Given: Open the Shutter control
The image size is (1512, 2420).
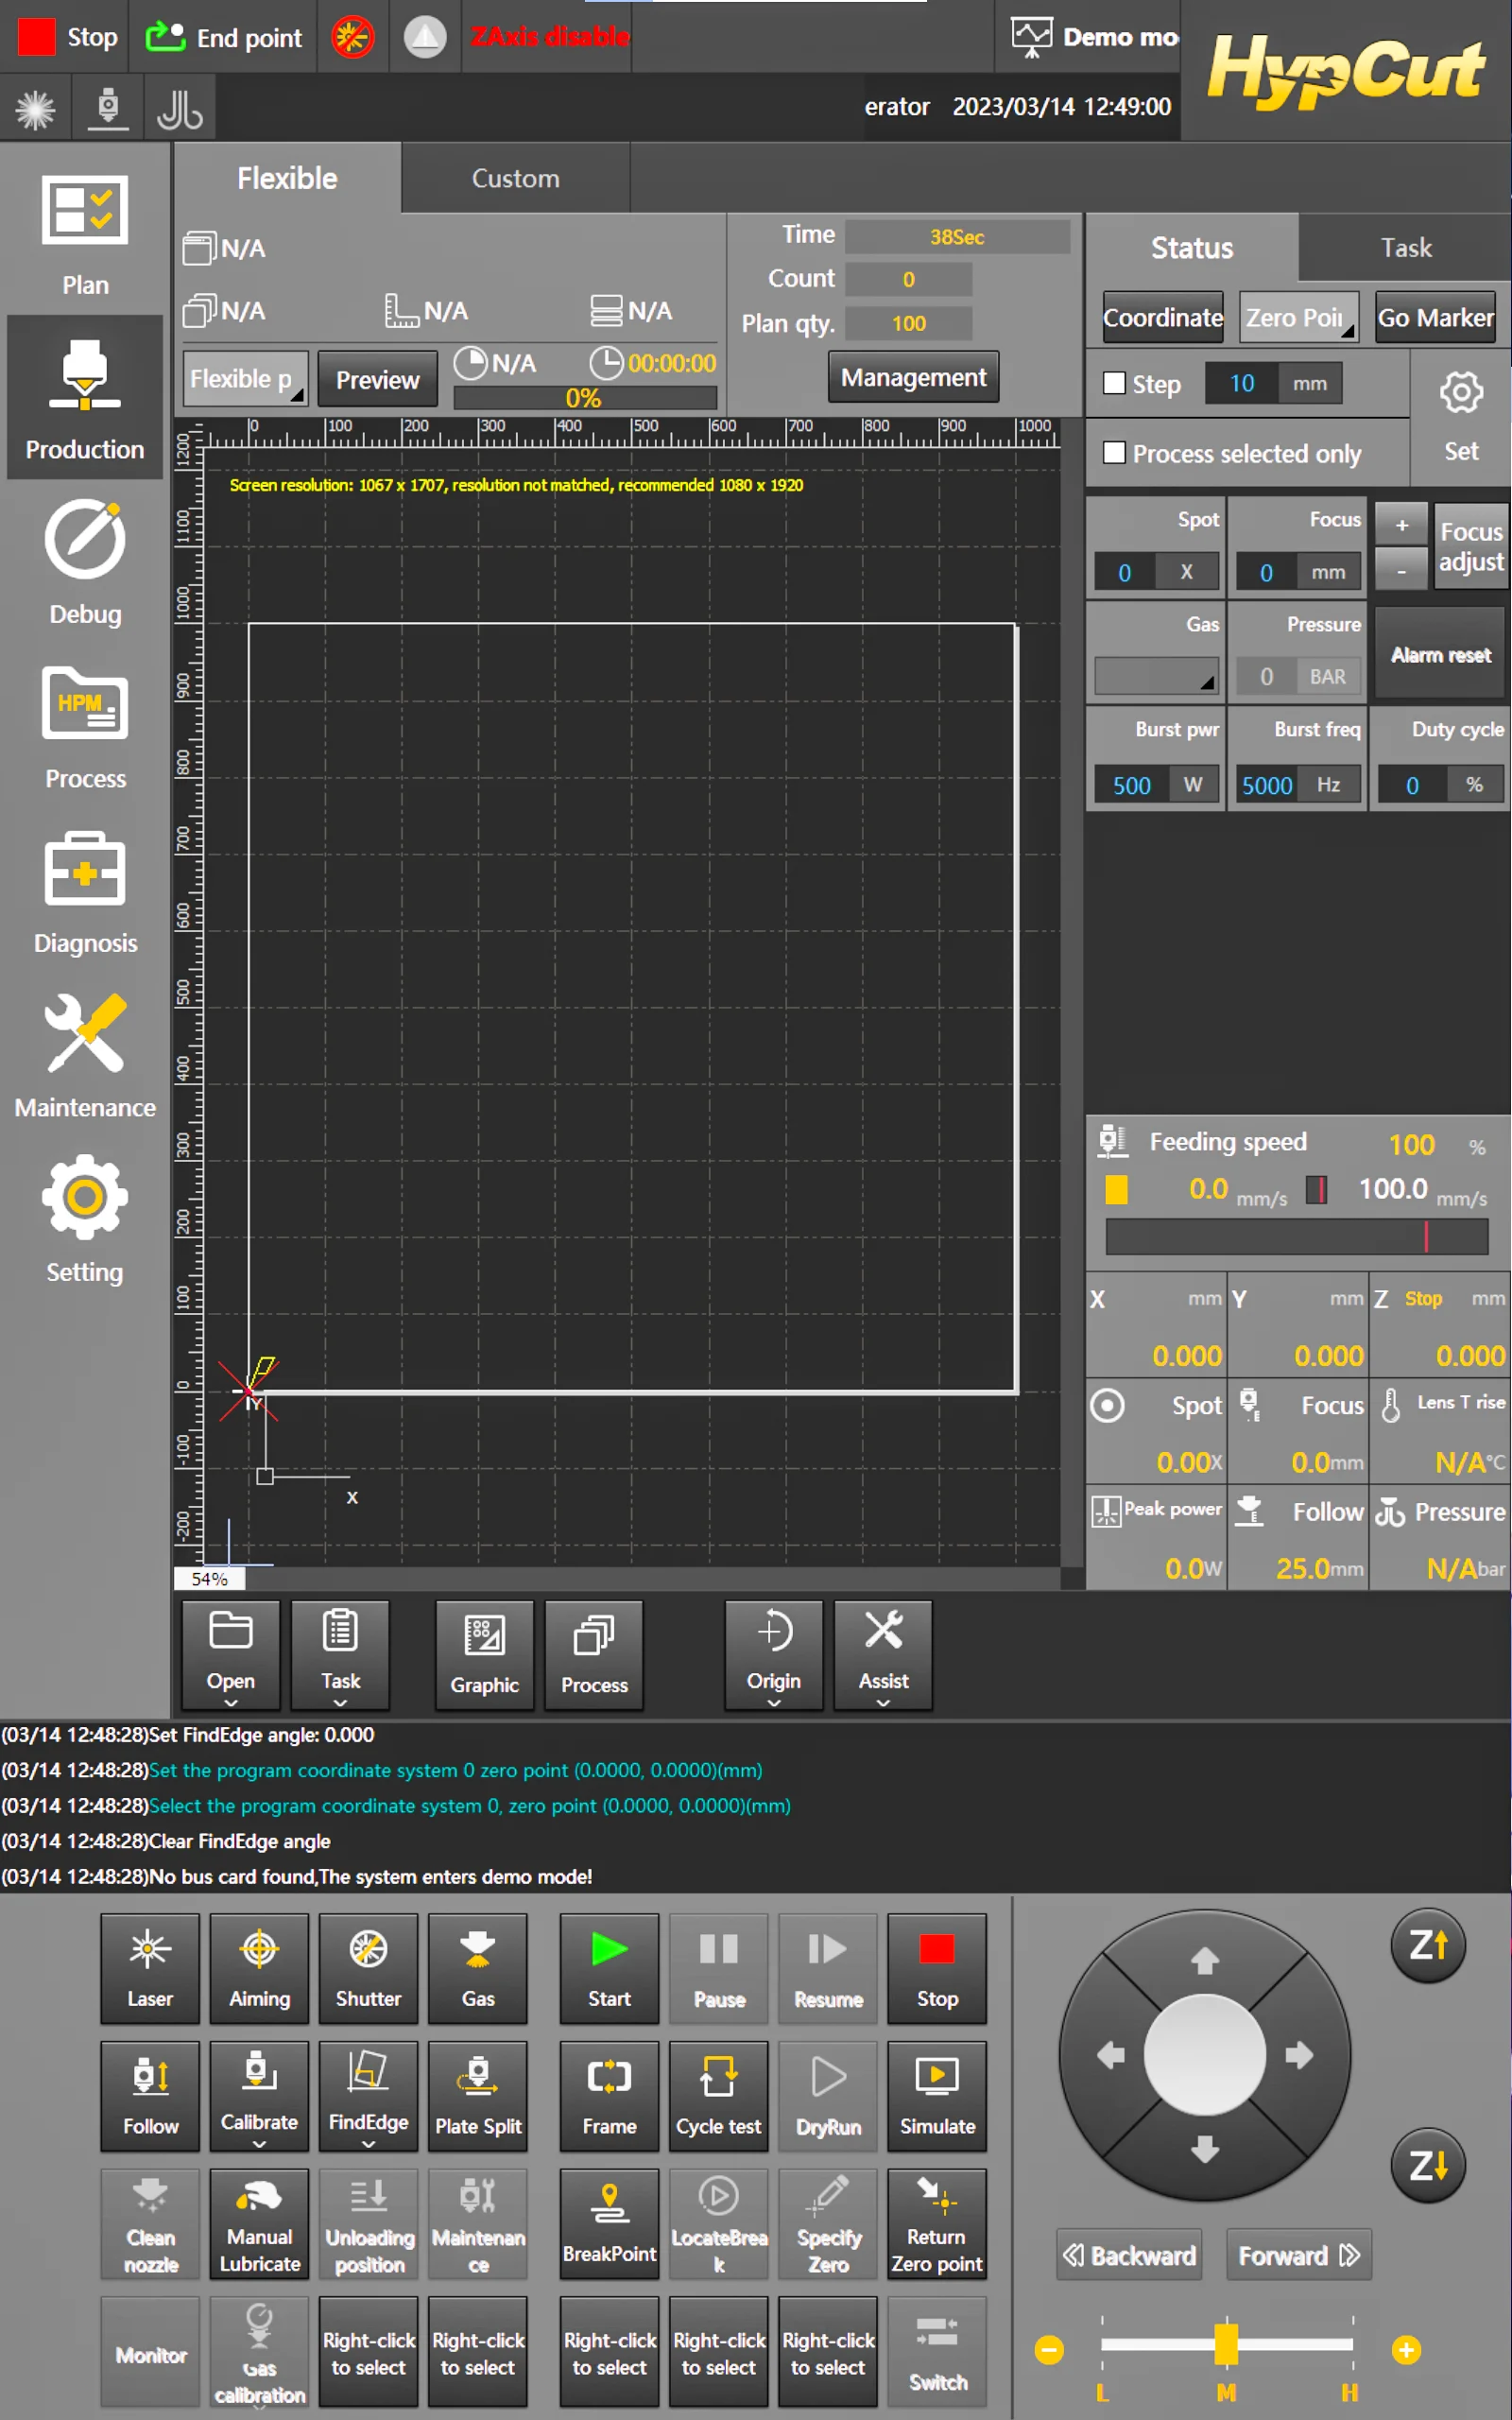Looking at the screenshot, I should click(x=368, y=1968).
